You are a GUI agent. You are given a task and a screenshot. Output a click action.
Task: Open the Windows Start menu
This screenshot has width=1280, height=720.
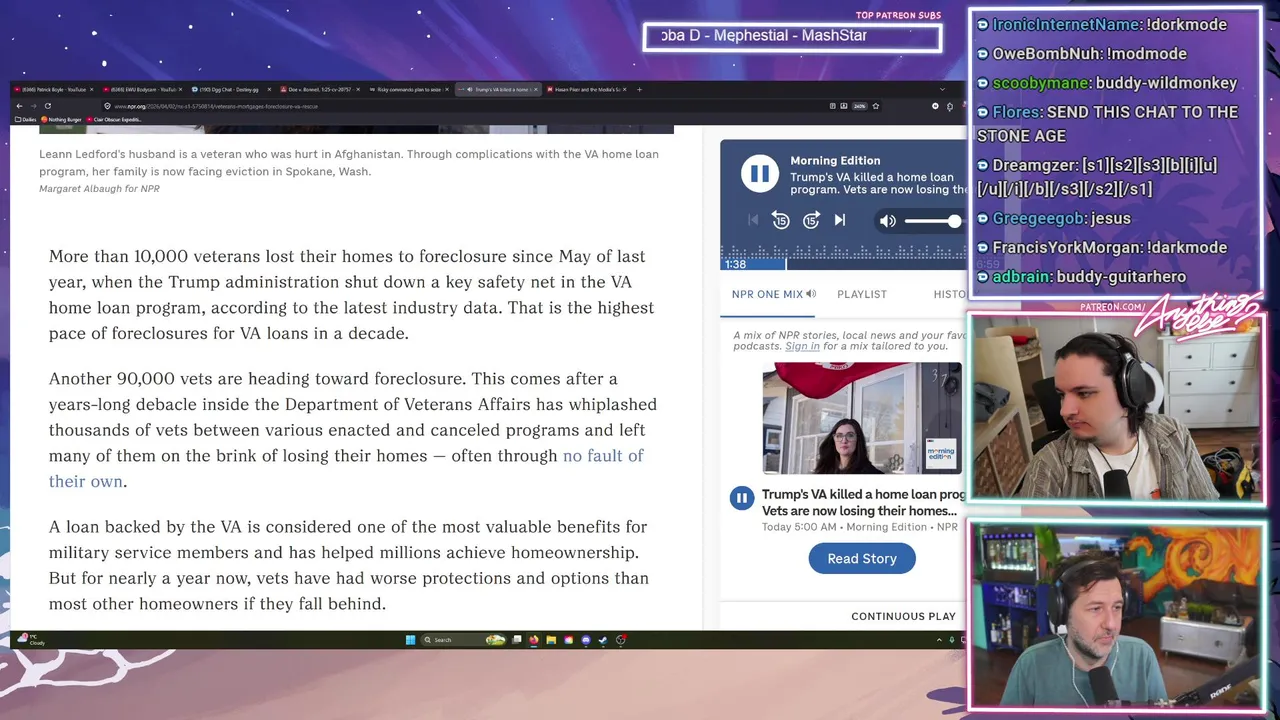pos(410,640)
